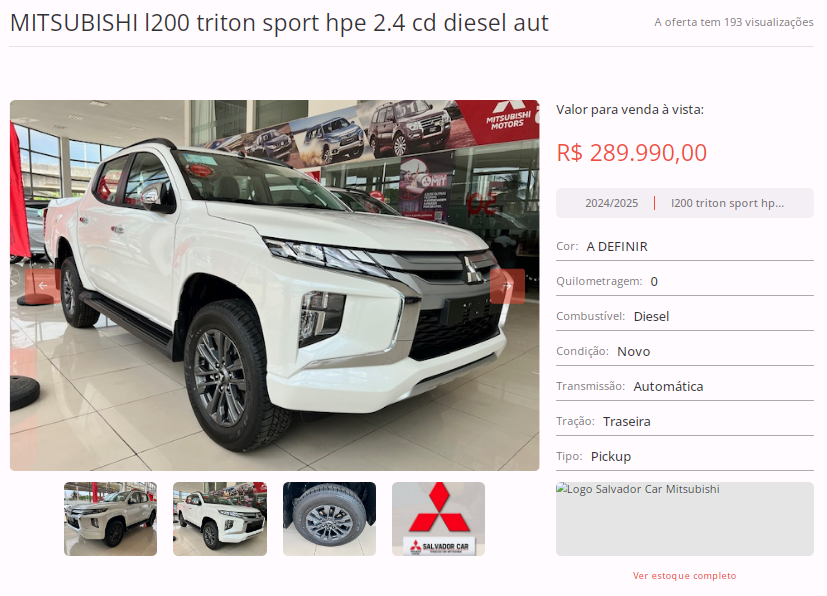
Task: Click the R$ 289.990,00 price
Action: [631, 153]
